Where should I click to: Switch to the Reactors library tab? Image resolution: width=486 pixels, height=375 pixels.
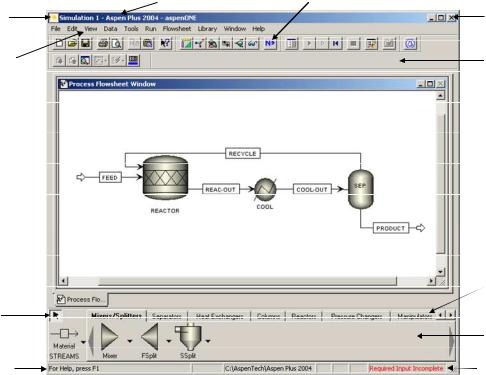tap(304, 315)
